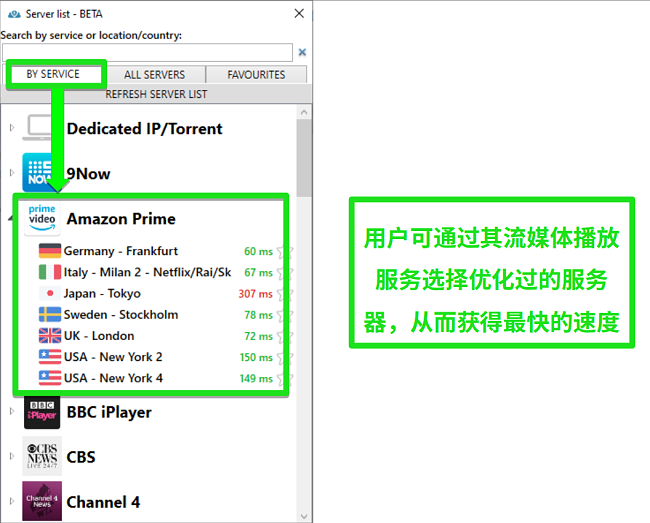Favourite the UK - London server star

pyautogui.click(x=285, y=336)
